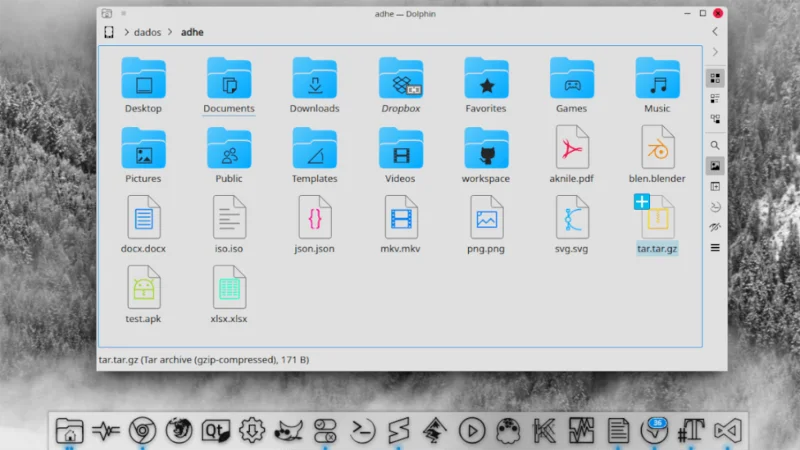Open the window menu icon in title bar

coord(106,13)
